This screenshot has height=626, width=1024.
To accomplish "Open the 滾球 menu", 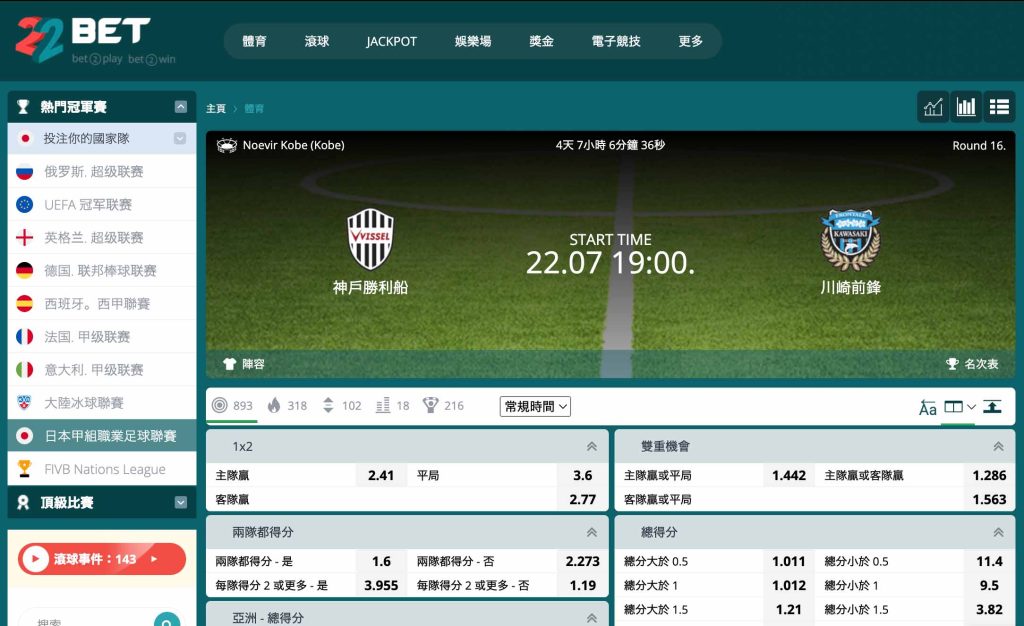I will [x=317, y=41].
